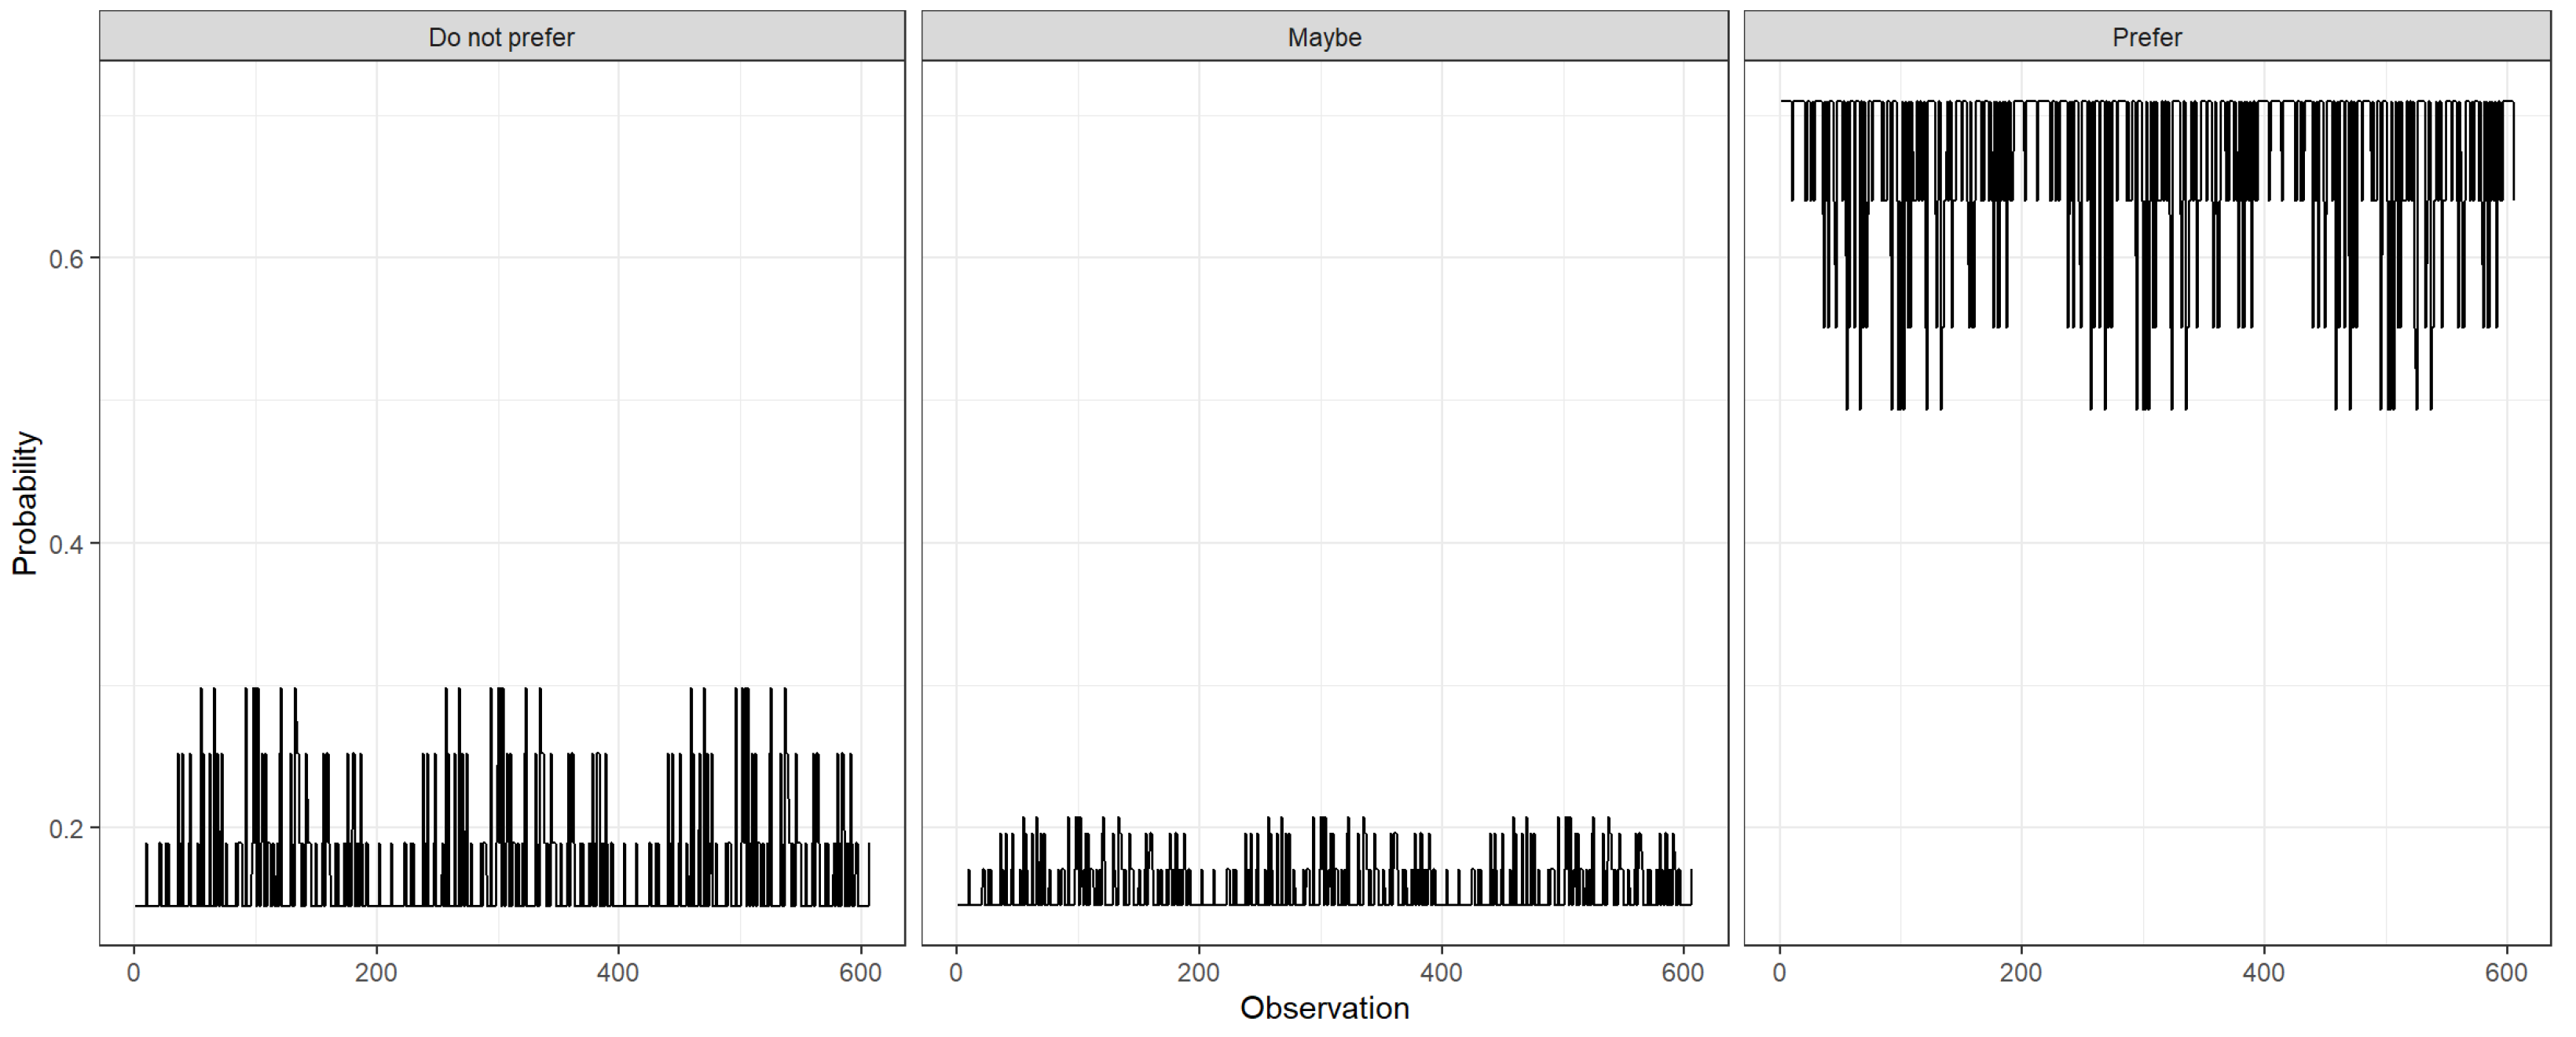Click the 200 tick under 'Prefer' panel
2576x1037 pixels.
click(x=2021, y=972)
